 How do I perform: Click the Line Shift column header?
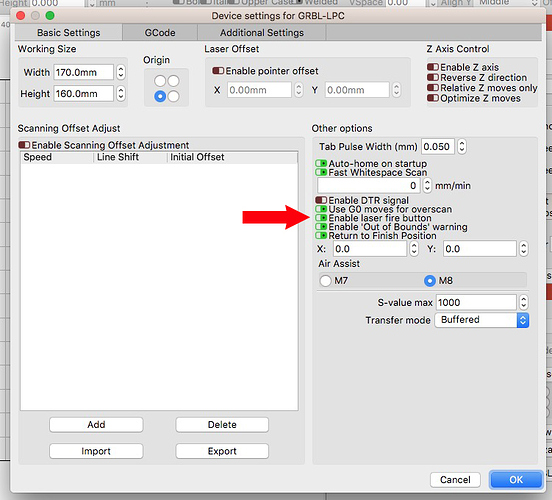pos(130,157)
